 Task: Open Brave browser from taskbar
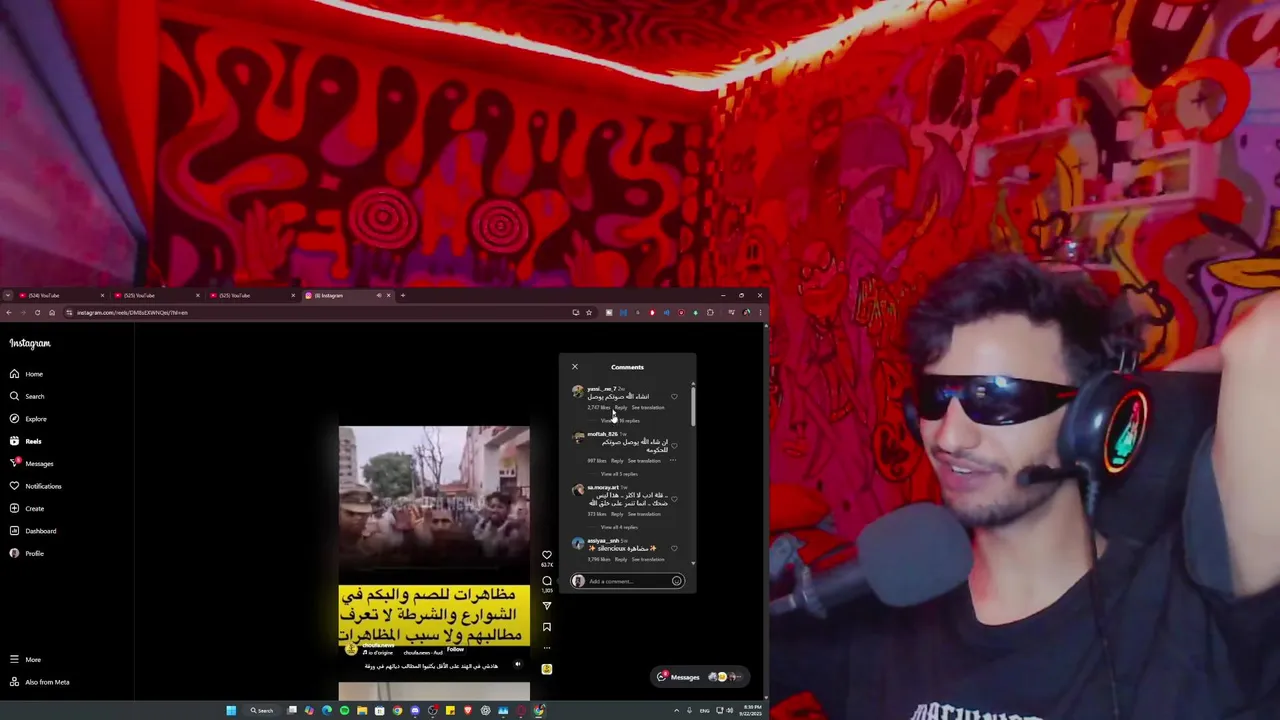[x=467, y=711]
